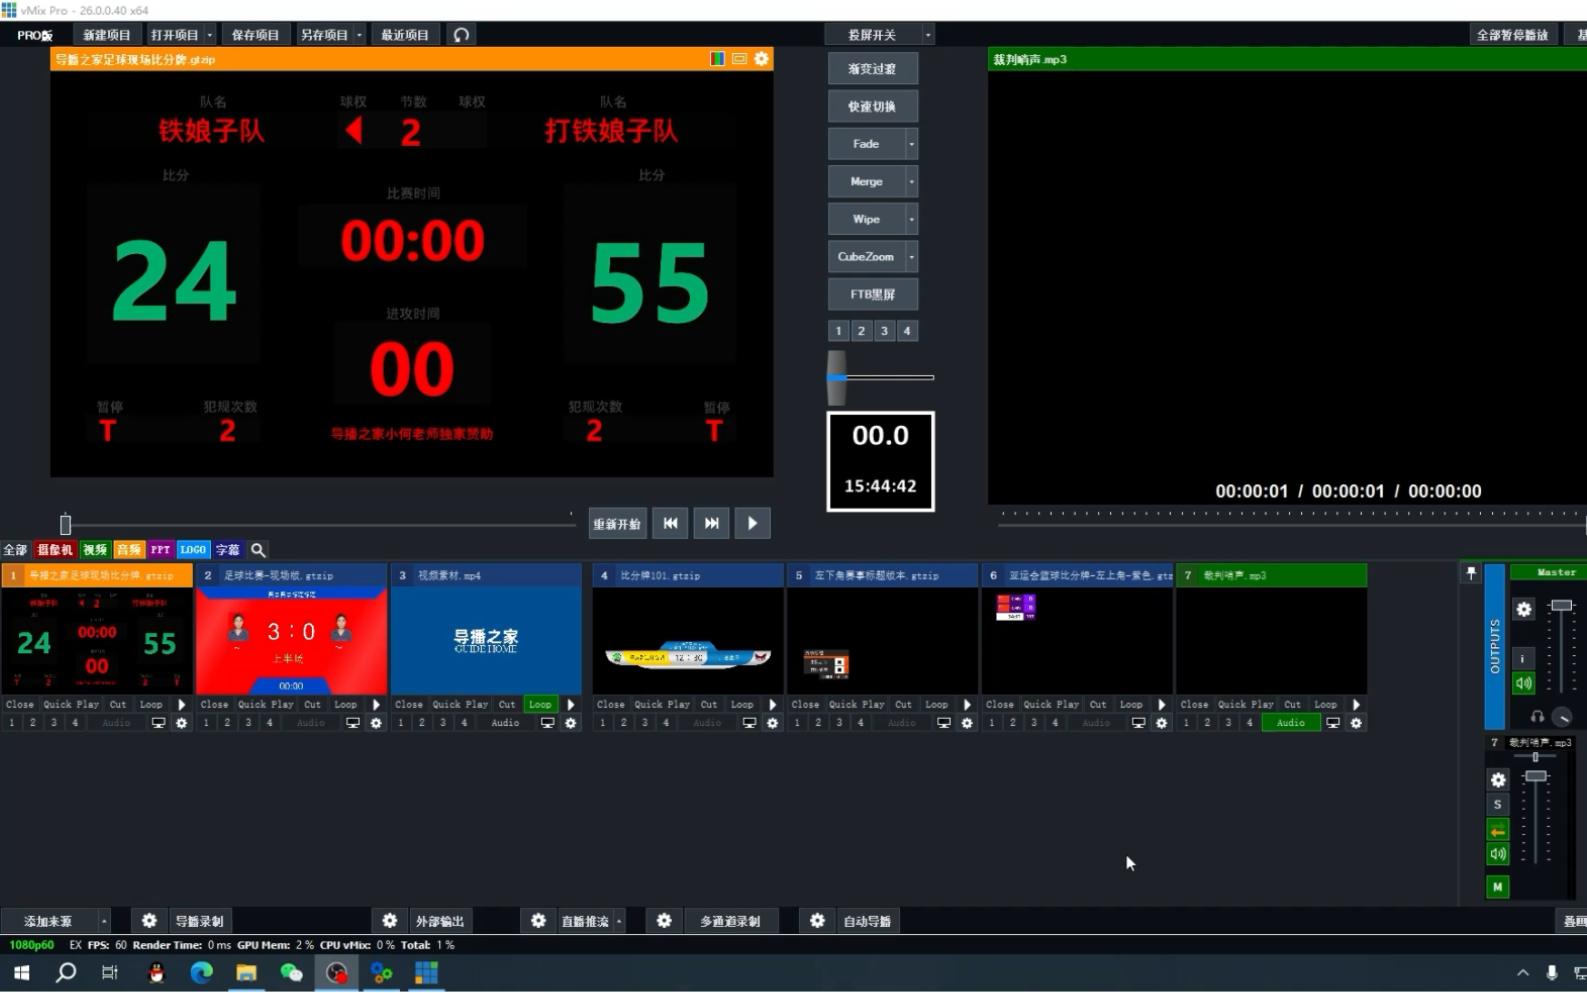
Task: Click the pin icon beside OUTPUTS
Action: 1471,573
